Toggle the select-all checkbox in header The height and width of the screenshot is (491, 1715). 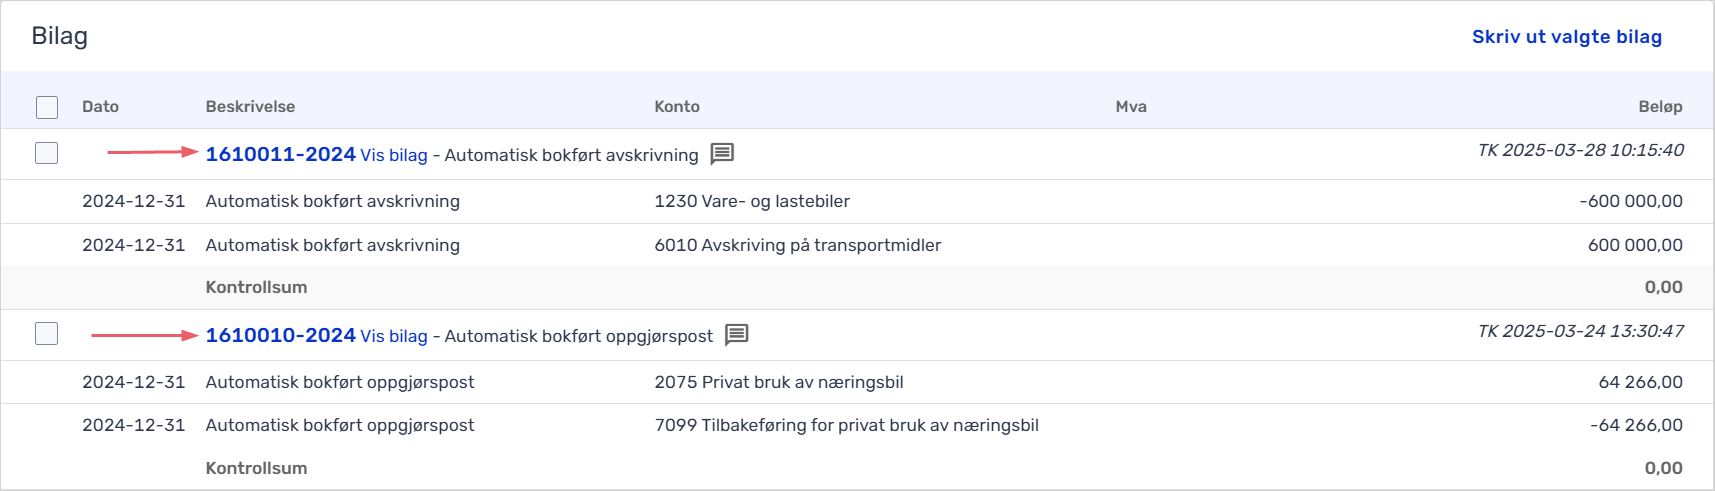point(47,107)
